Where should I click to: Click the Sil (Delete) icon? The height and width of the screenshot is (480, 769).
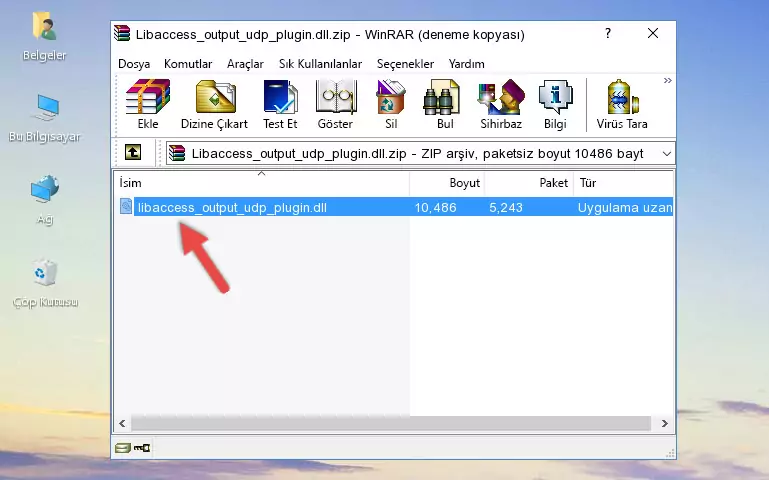(391, 104)
